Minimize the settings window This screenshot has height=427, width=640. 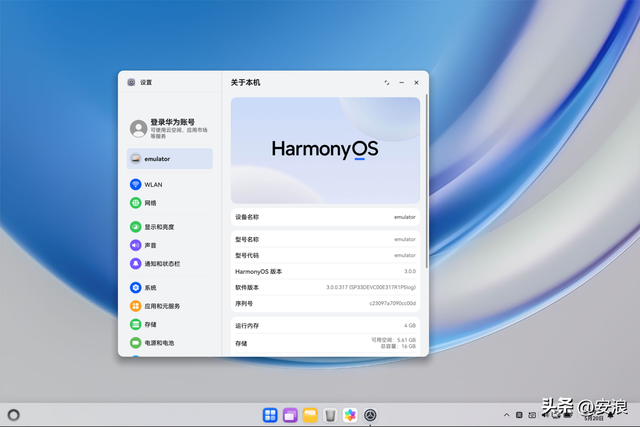(402, 82)
